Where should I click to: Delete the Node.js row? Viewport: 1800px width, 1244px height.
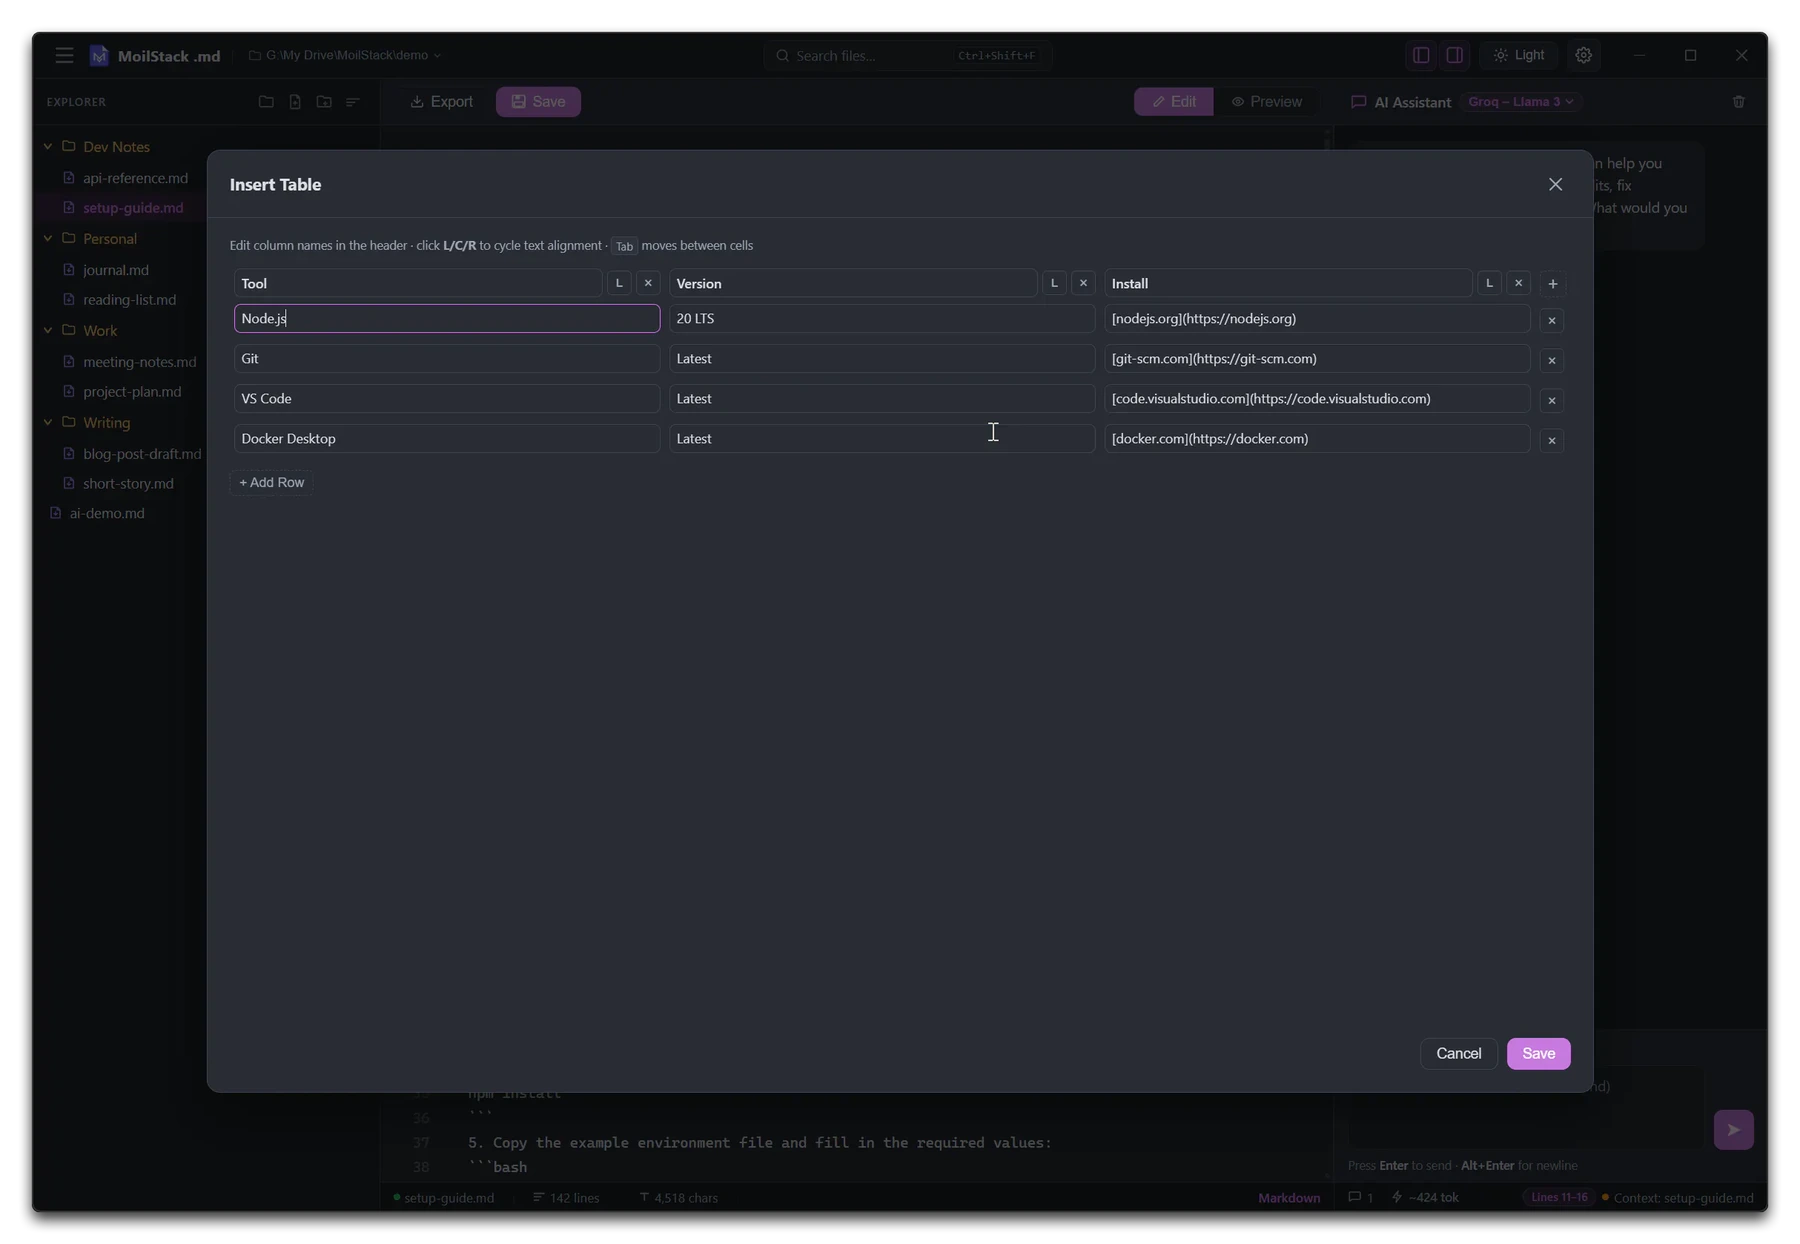coord(1552,320)
